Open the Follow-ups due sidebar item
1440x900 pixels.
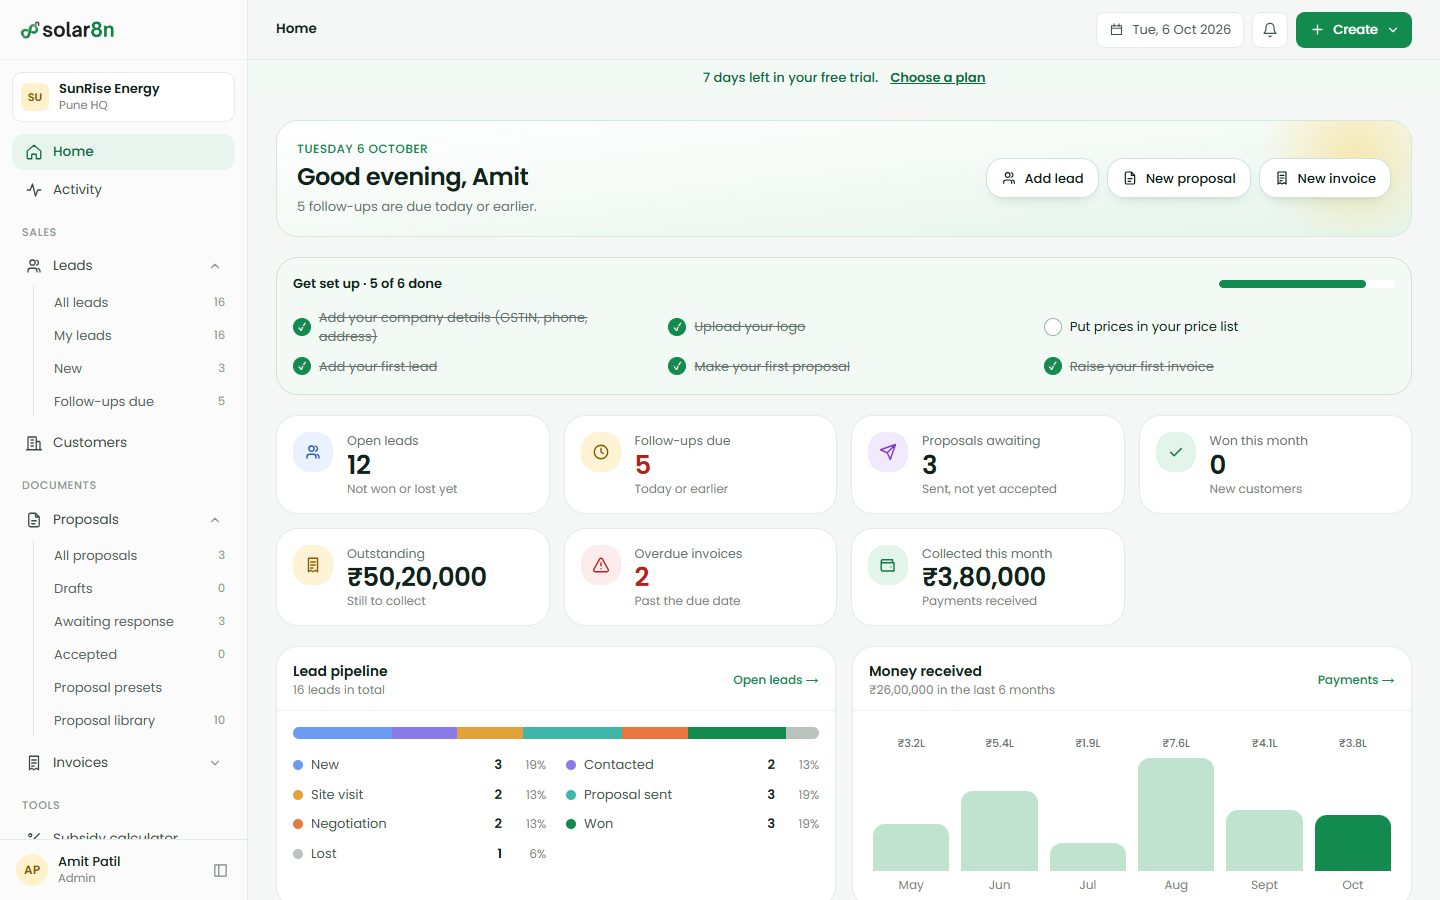click(139, 402)
